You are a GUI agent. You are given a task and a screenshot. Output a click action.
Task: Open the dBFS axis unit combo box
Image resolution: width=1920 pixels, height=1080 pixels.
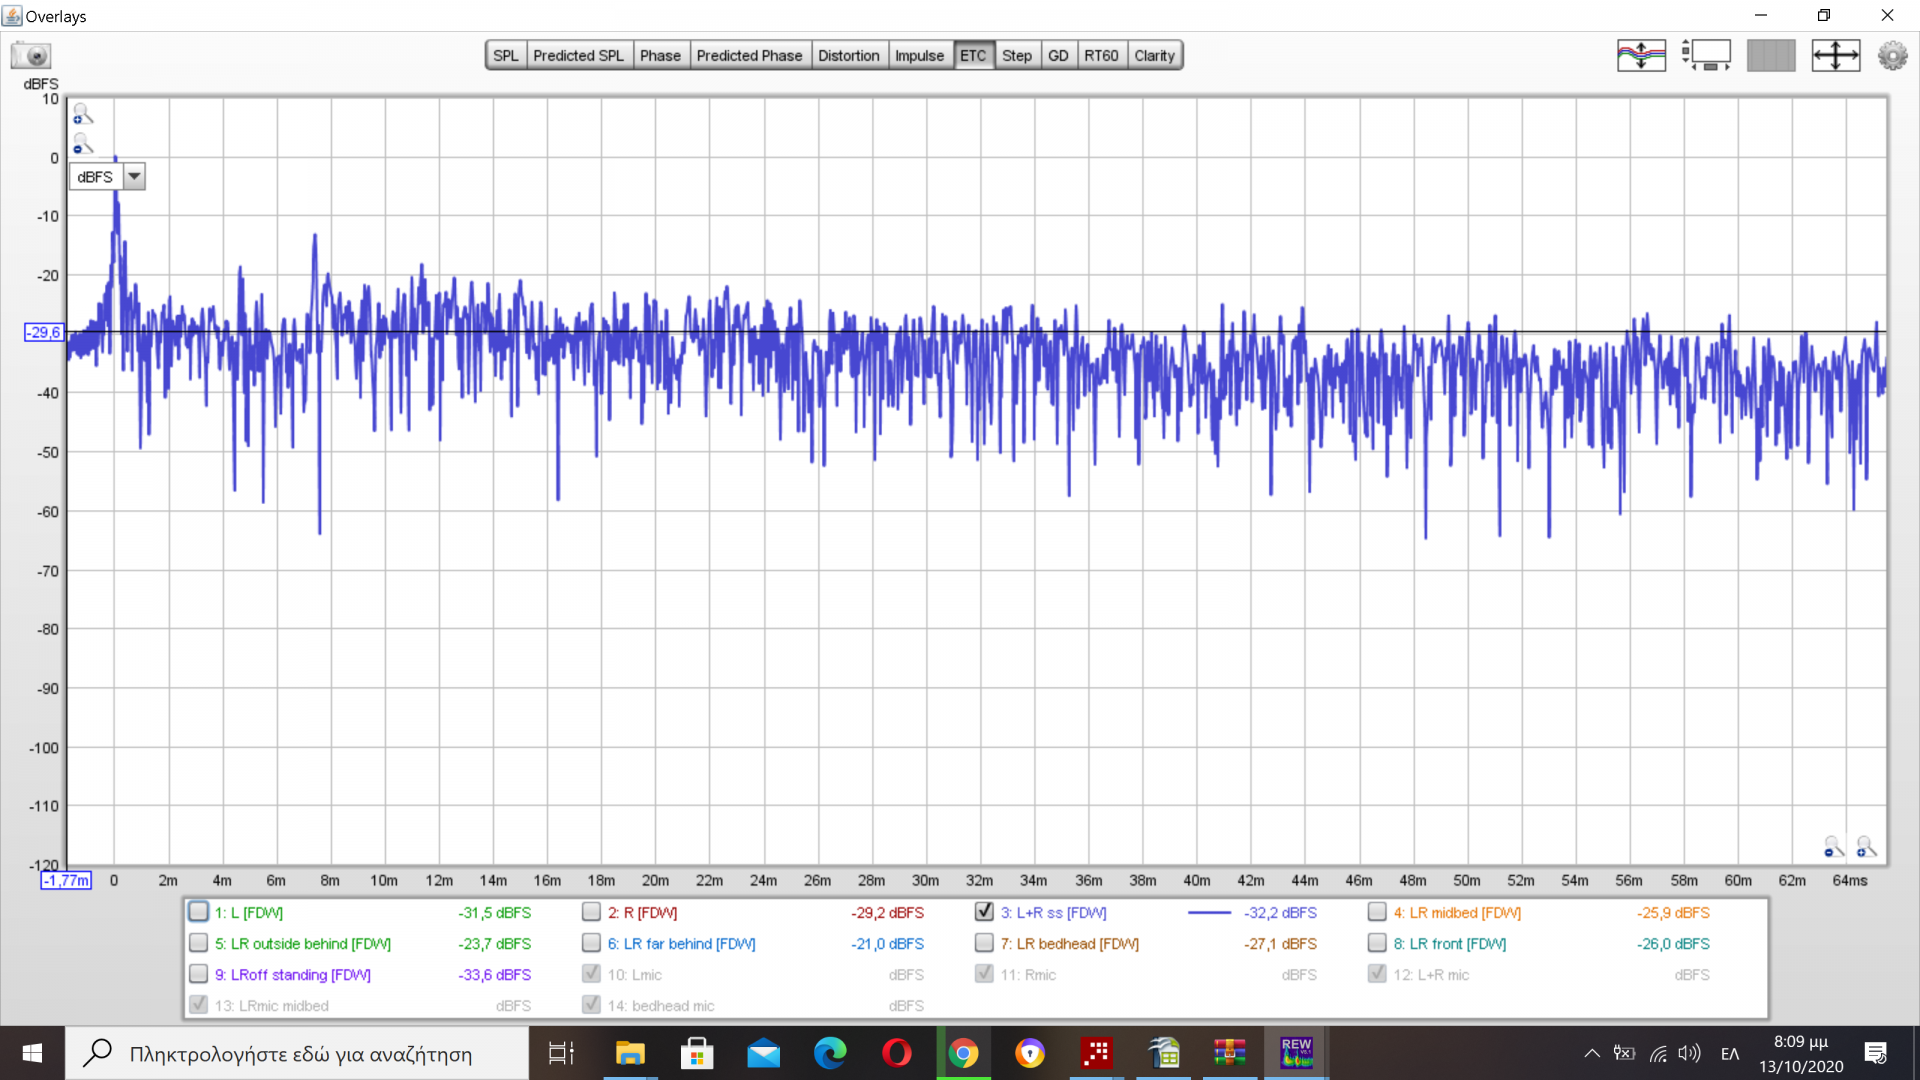pyautogui.click(x=96, y=177)
